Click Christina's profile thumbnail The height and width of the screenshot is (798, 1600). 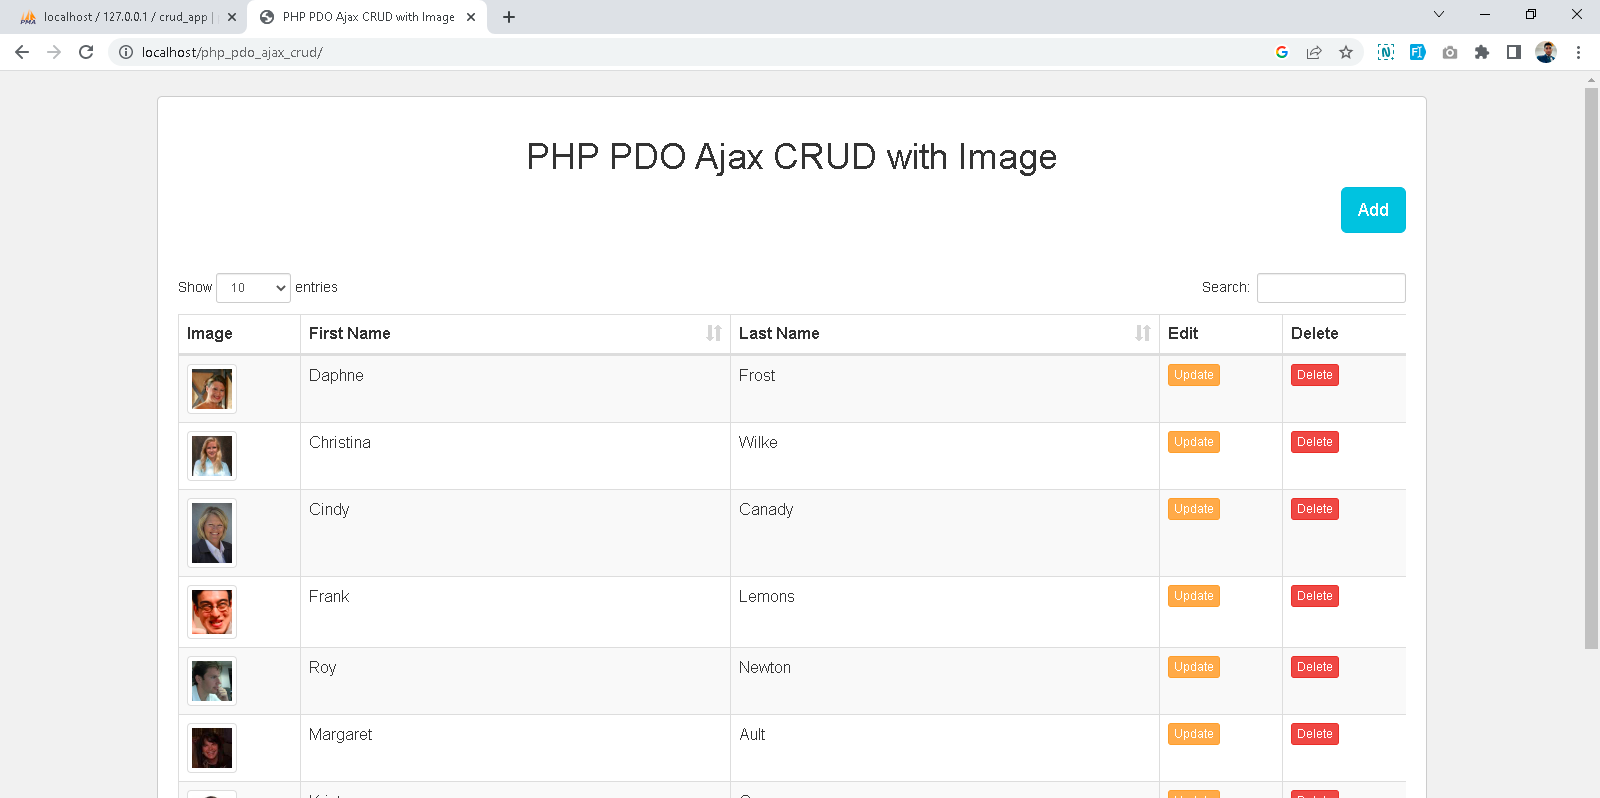coord(212,456)
